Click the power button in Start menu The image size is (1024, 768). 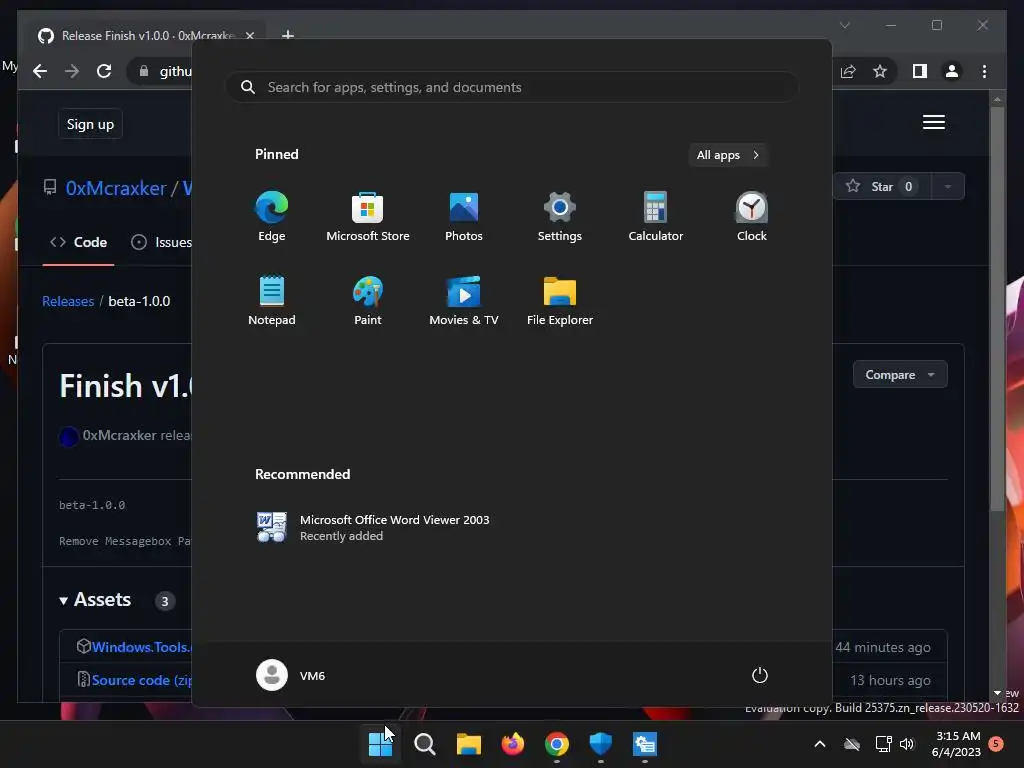(x=760, y=675)
